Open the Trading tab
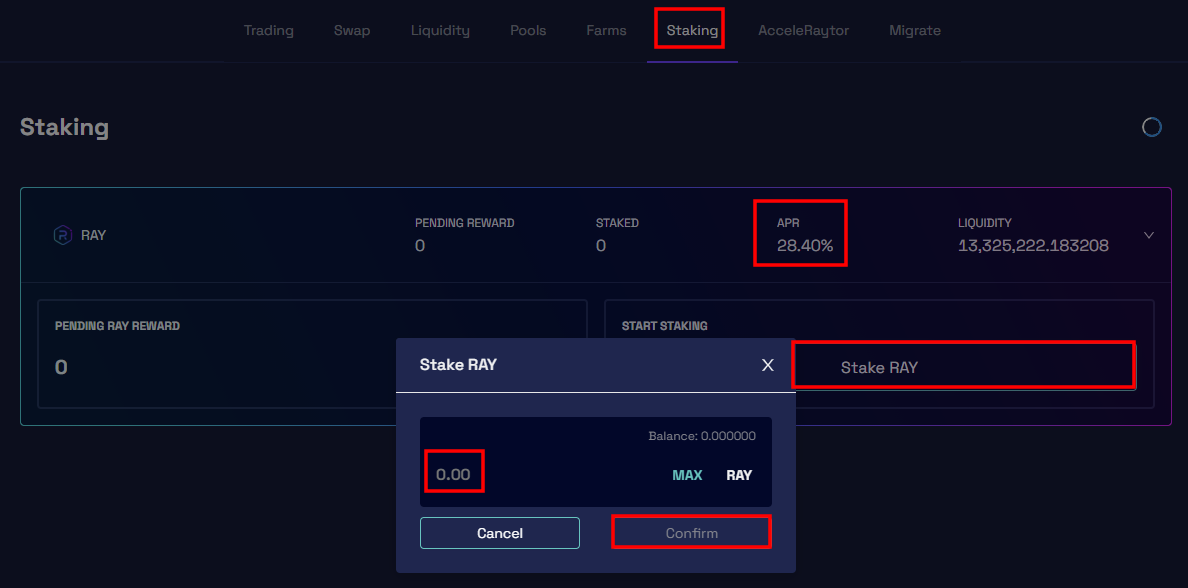 coord(268,31)
